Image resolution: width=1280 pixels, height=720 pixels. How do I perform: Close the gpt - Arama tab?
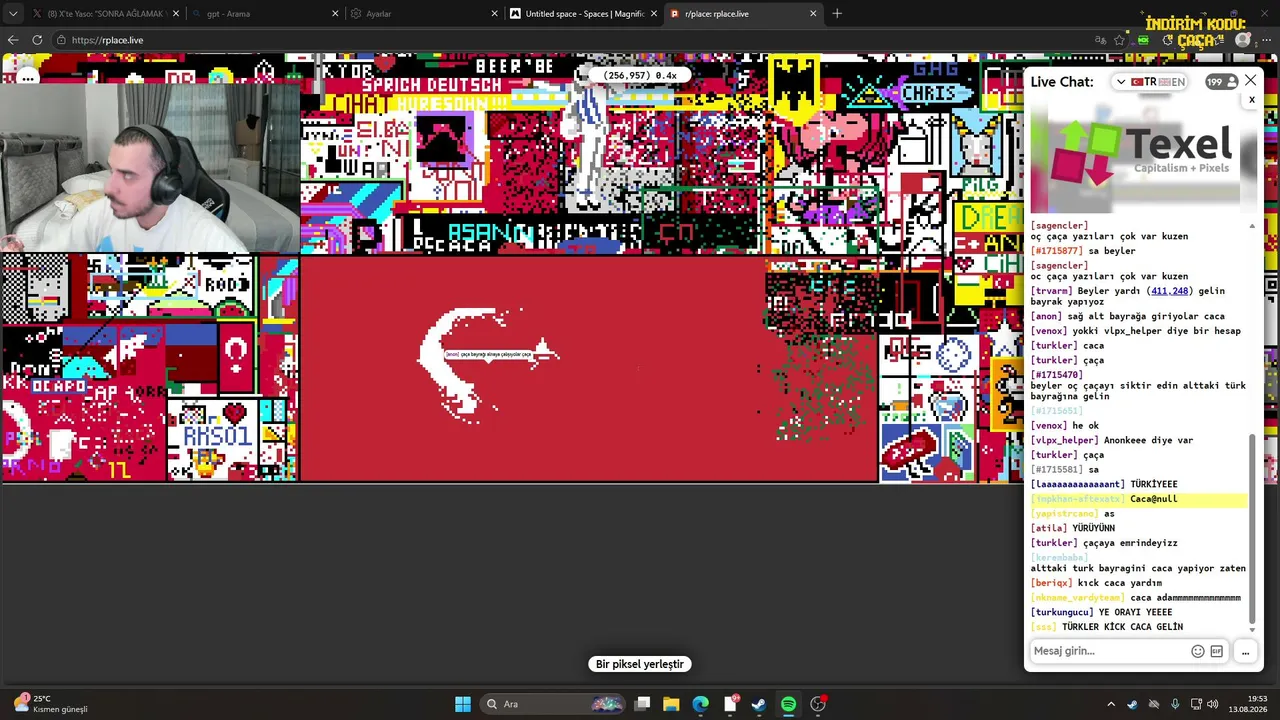336,14
